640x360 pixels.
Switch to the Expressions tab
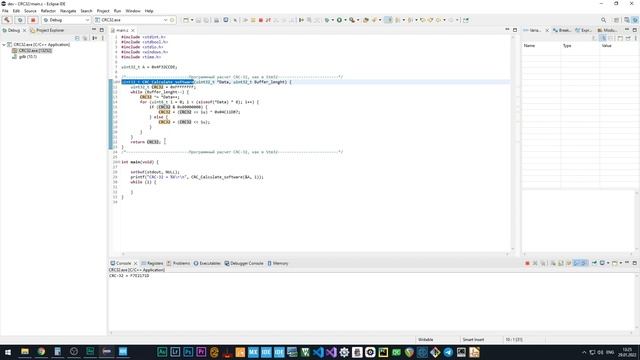pos(584,30)
